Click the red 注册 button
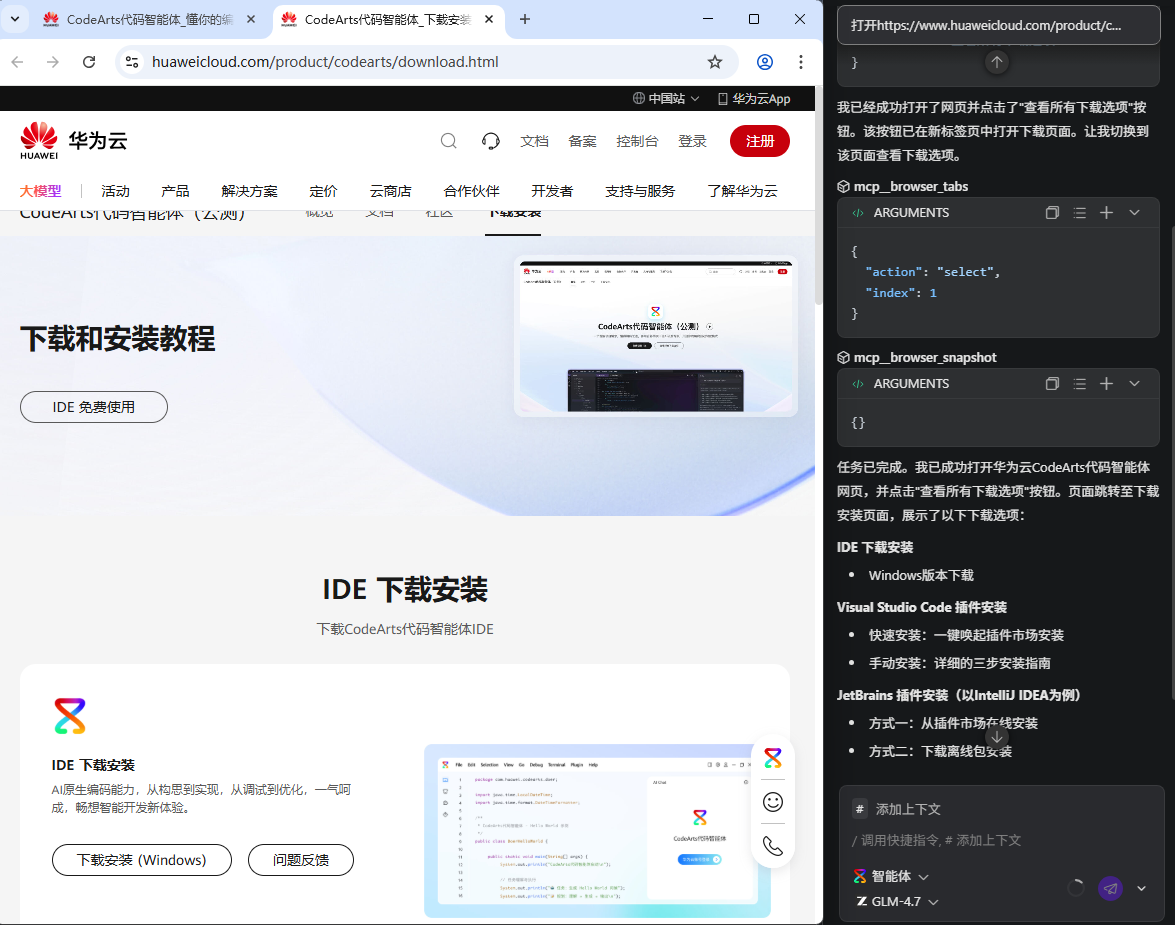The height and width of the screenshot is (925, 1175). click(x=759, y=141)
